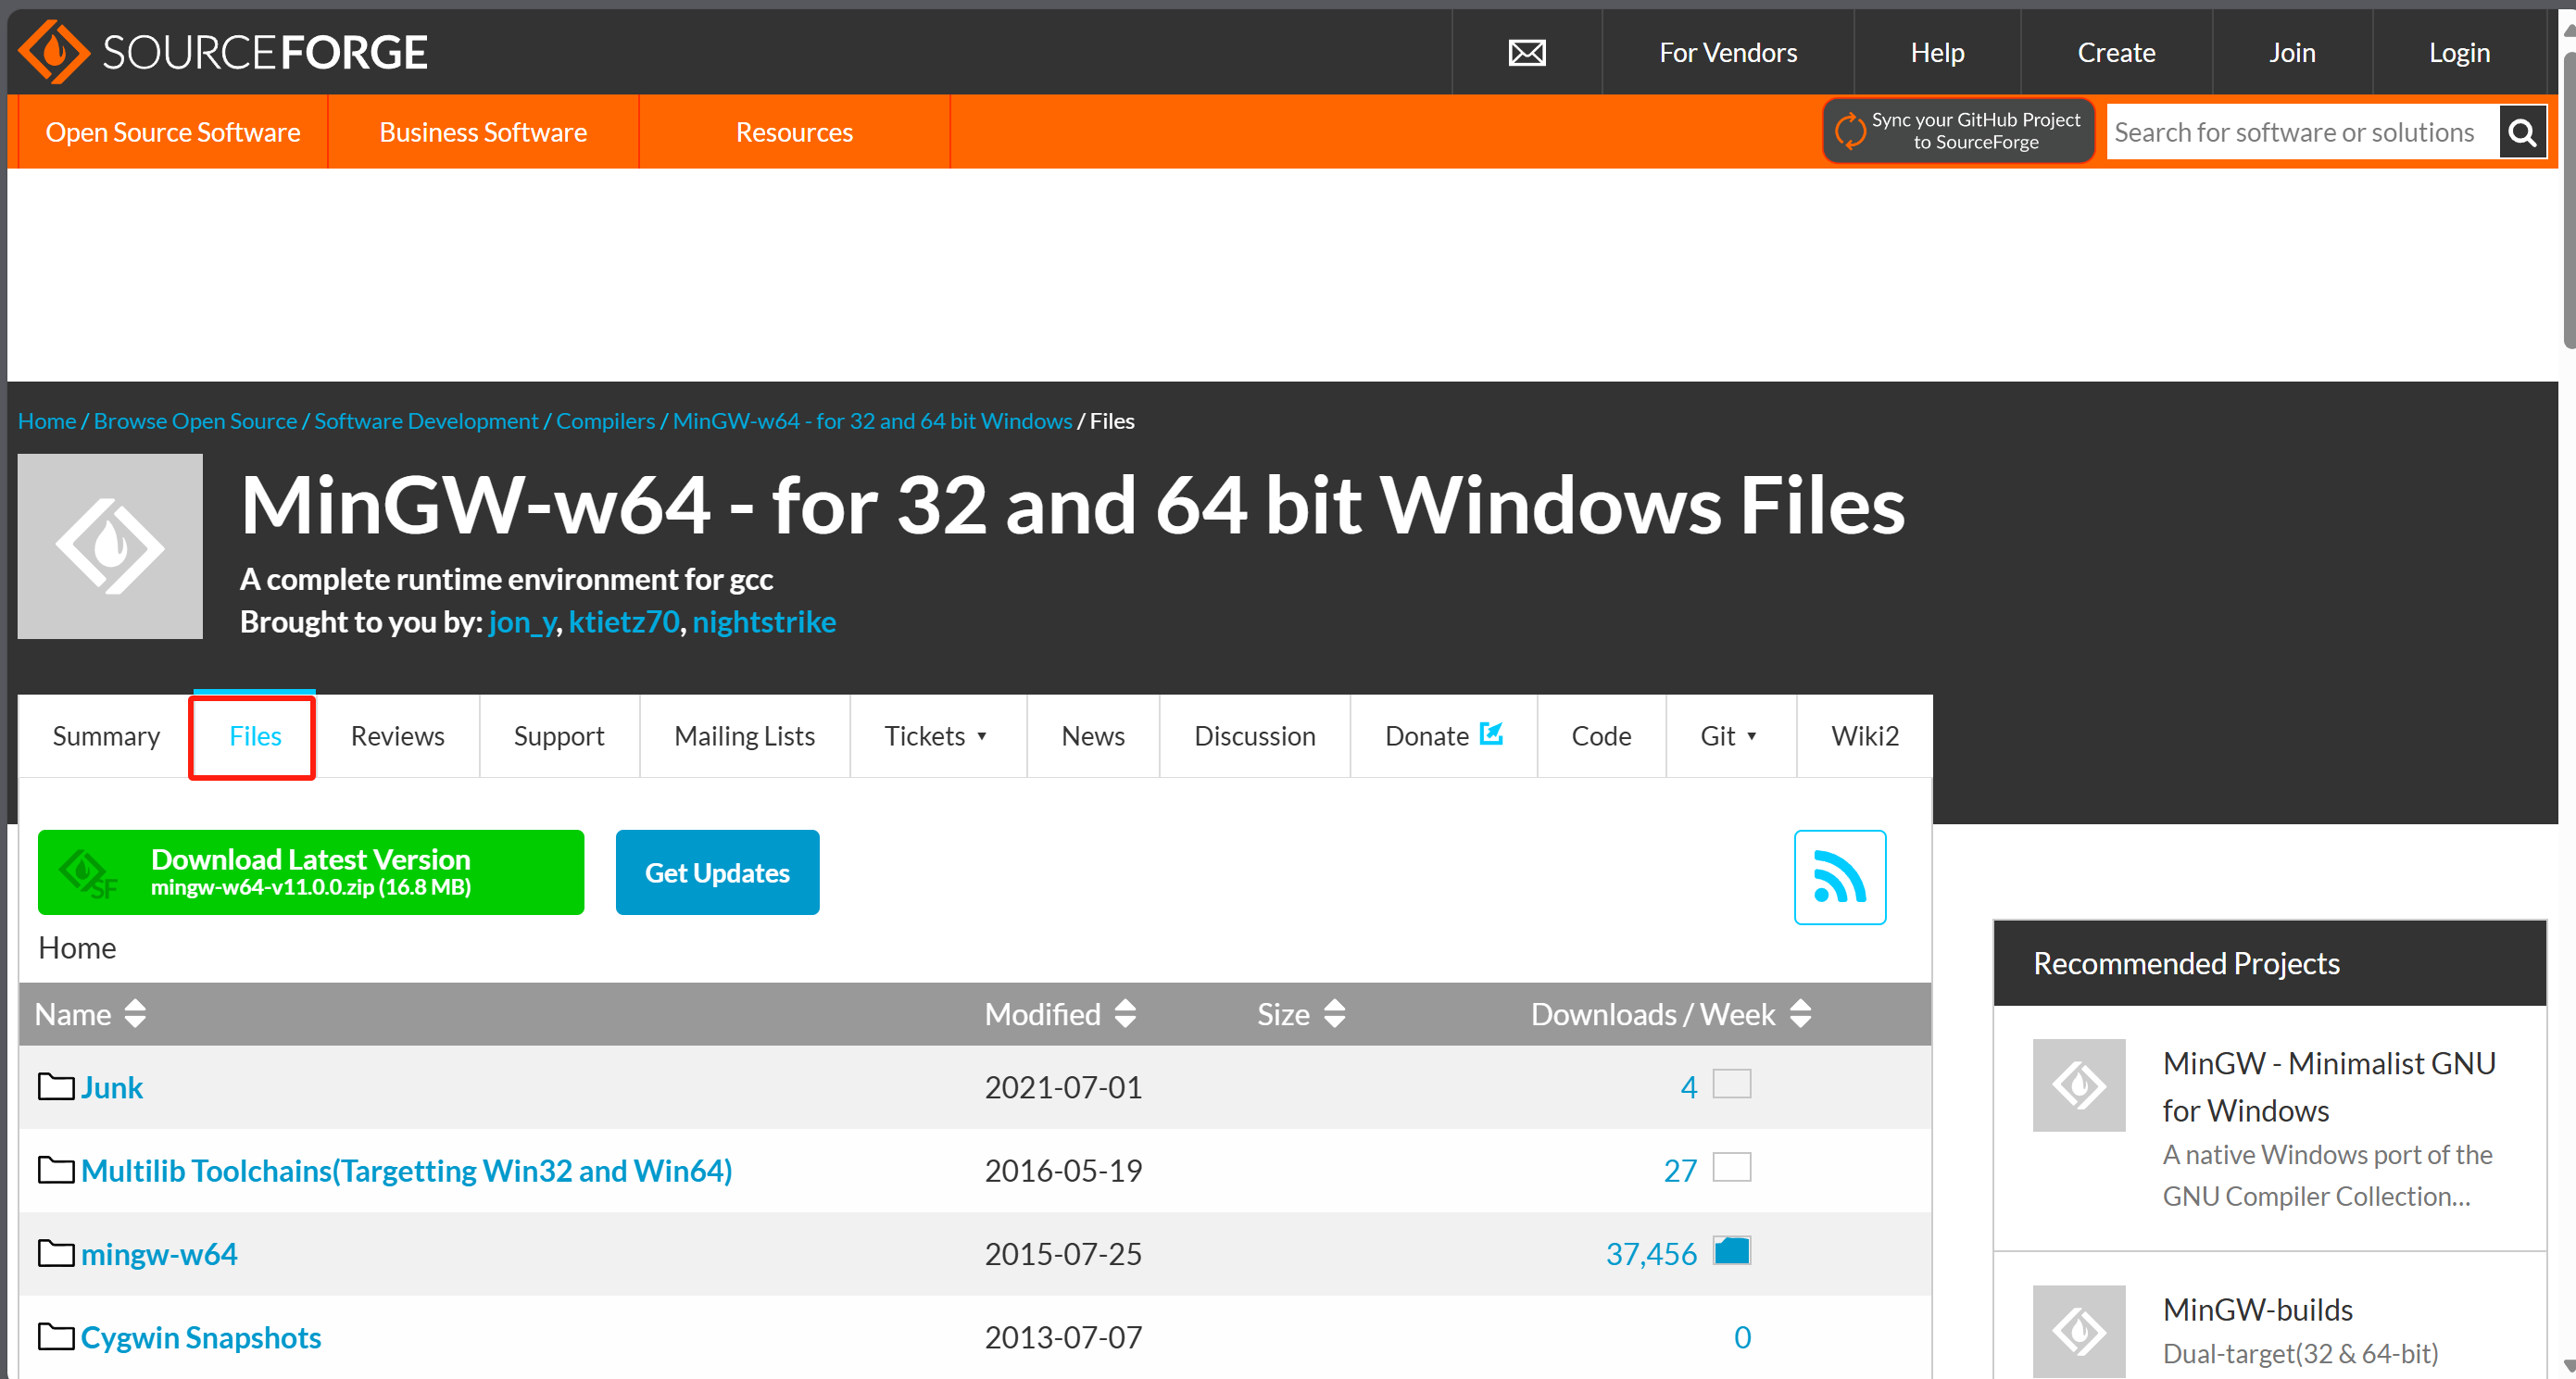
Task: Click Create in top navigation
Action: [2116, 52]
